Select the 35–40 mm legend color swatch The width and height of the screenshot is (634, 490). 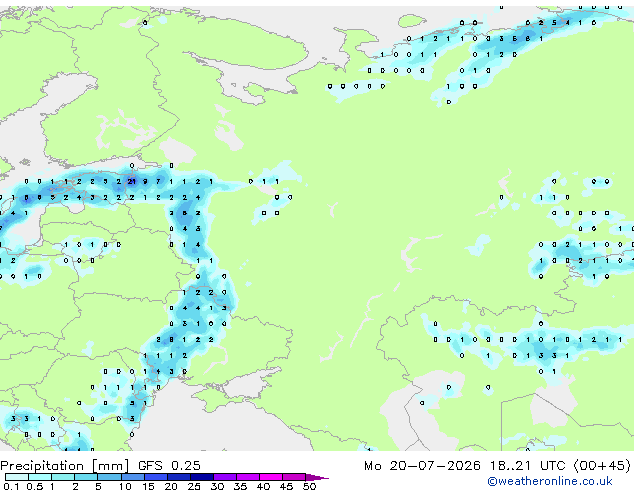(x=247, y=477)
